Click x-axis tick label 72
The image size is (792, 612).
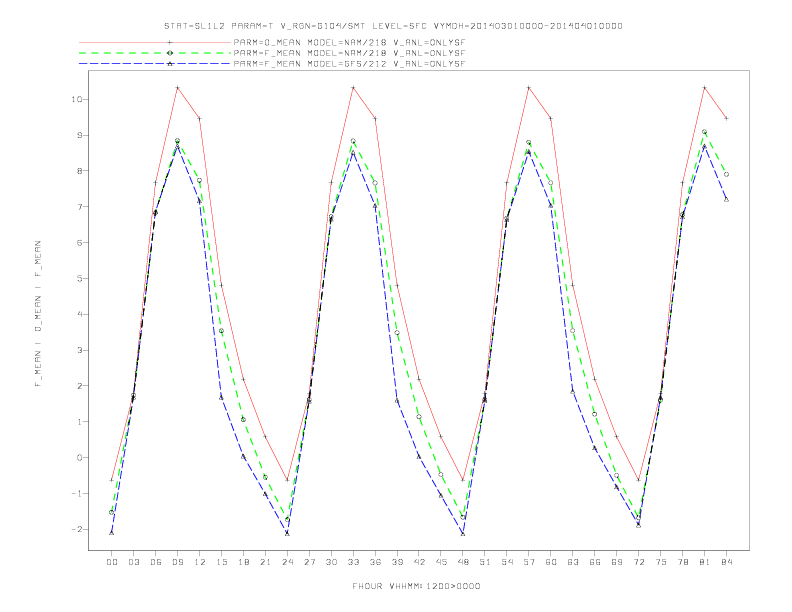638,562
